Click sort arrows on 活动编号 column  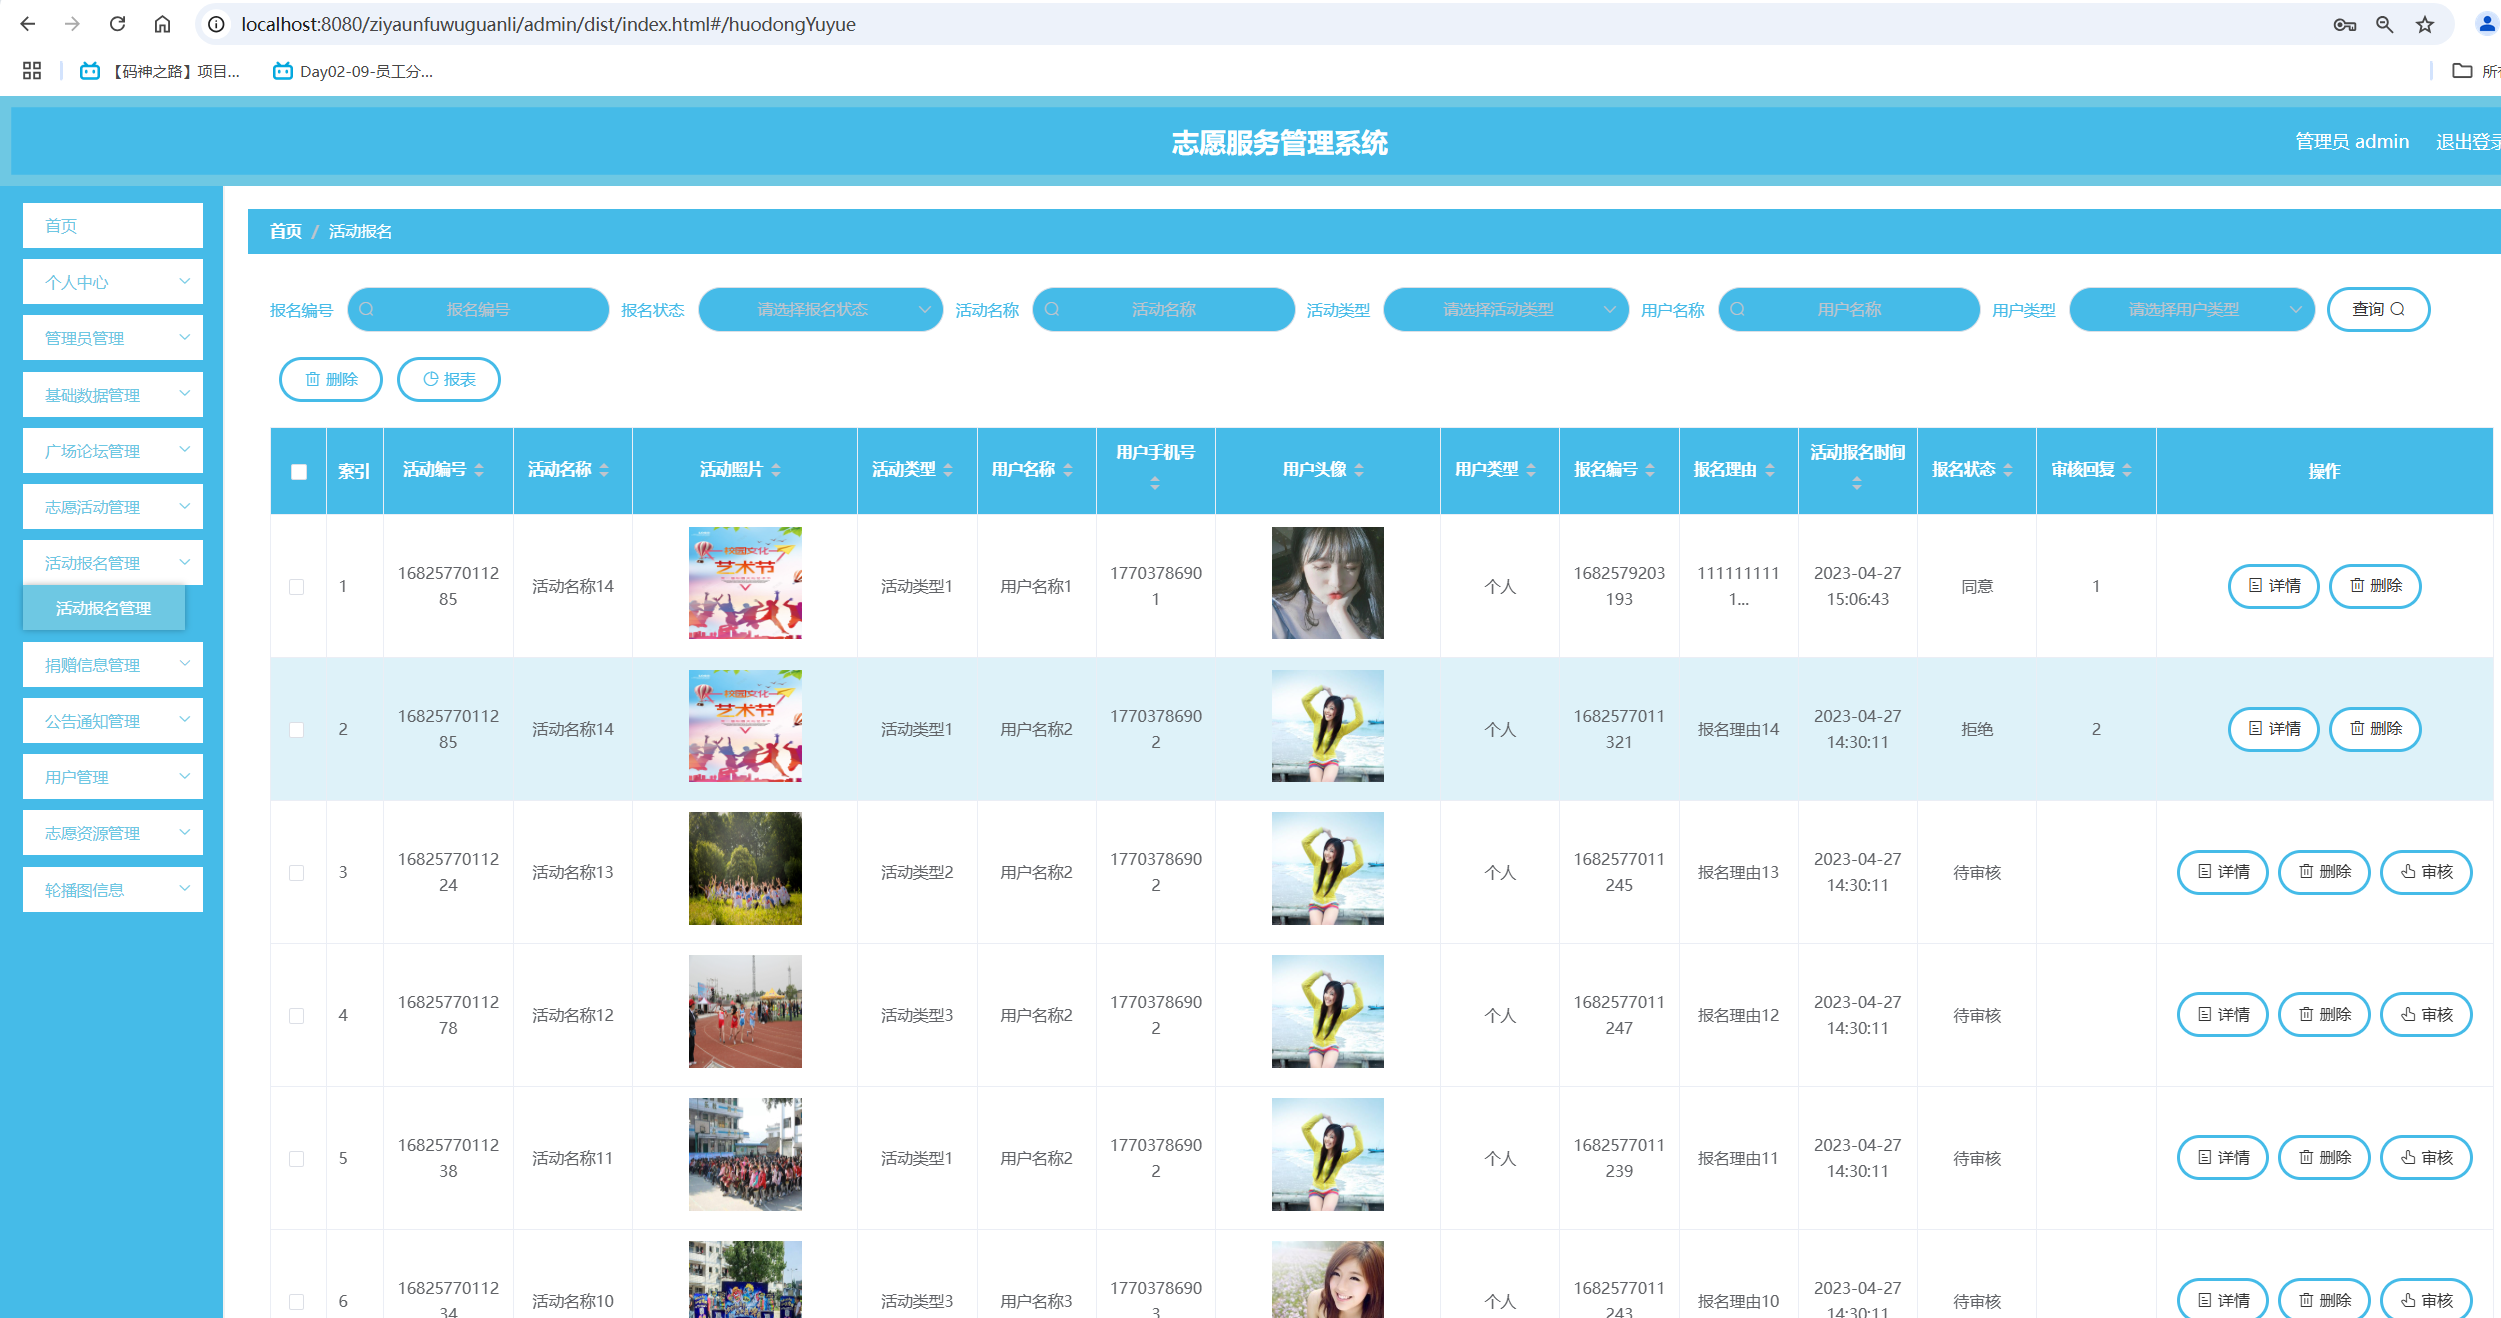[x=479, y=470]
